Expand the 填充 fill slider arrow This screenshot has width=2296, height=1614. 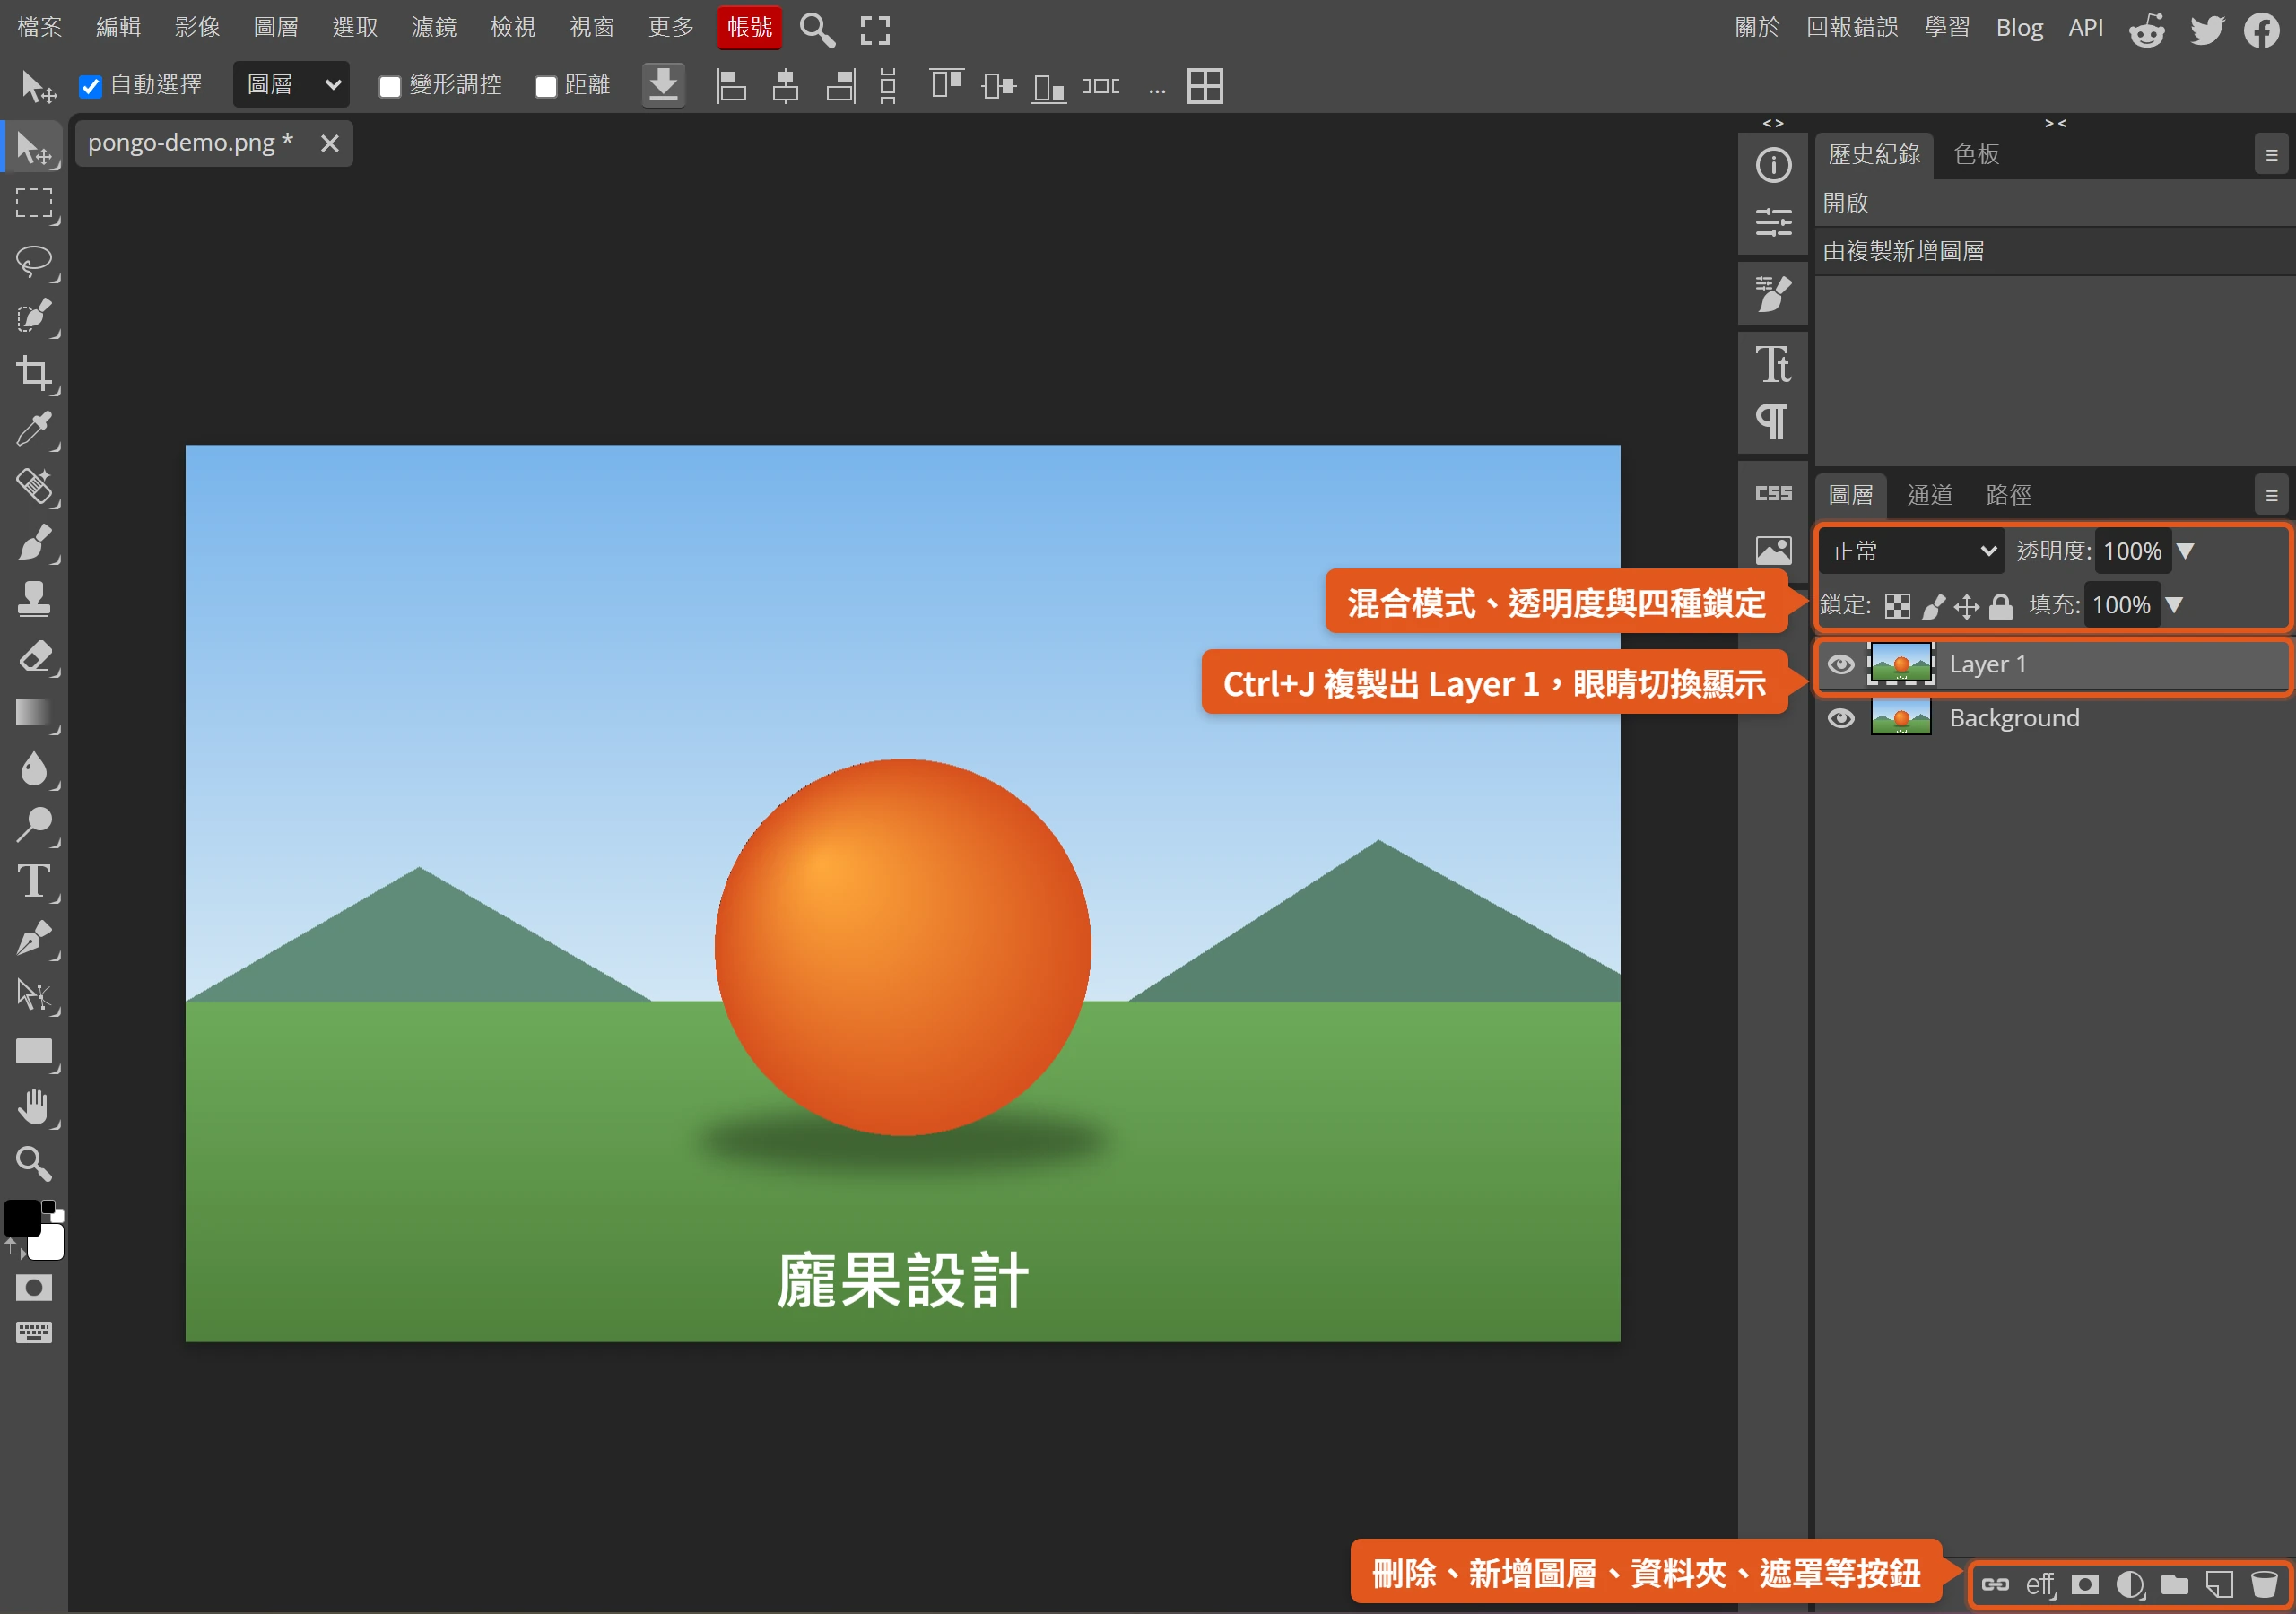pos(2174,605)
